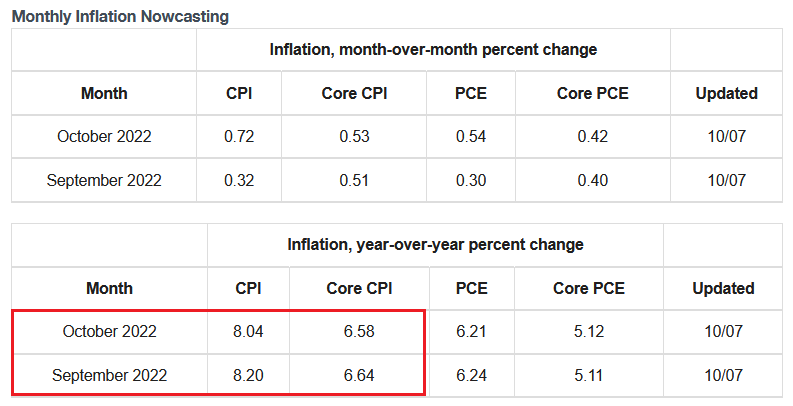Click October 2022 month-over-month CPI value 0.72

(x=239, y=137)
